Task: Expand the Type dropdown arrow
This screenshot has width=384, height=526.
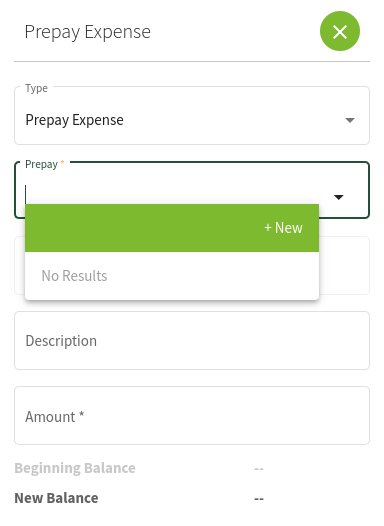Action: click(x=349, y=120)
